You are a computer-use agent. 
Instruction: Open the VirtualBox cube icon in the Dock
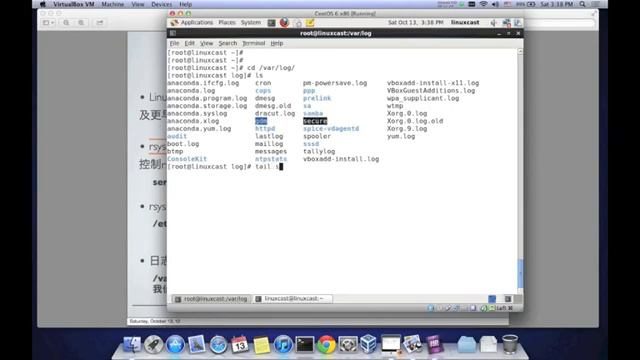369,344
